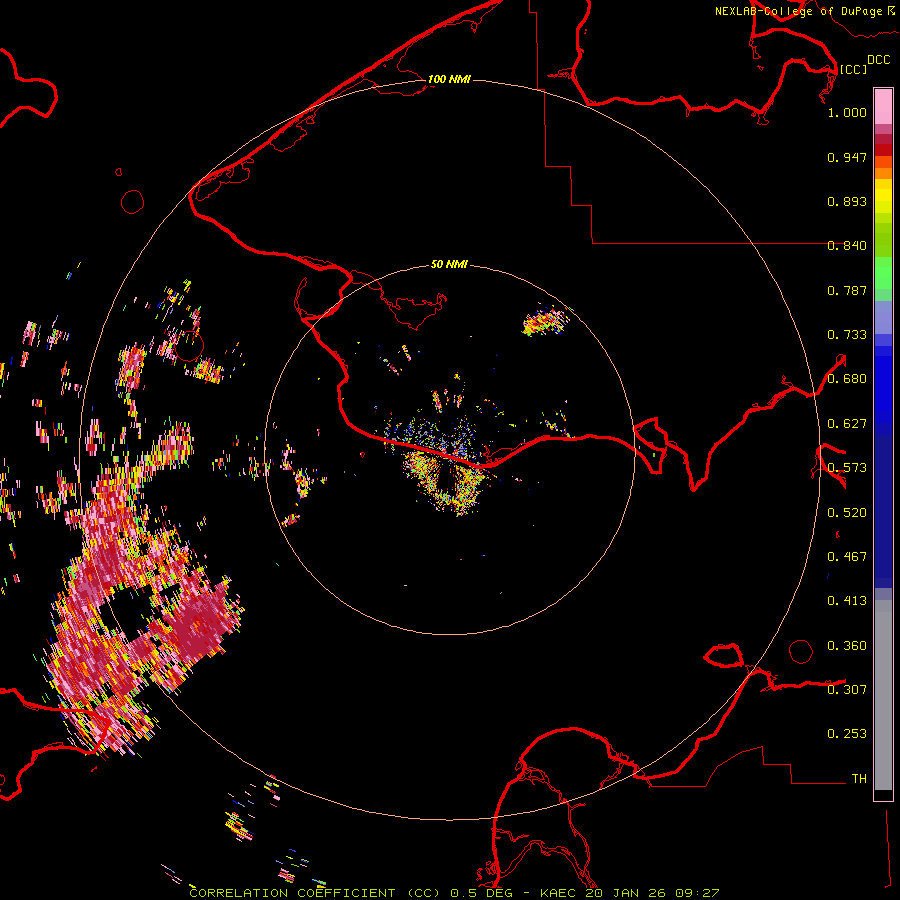
Task: Select the 0.893 scale value
Action: click(x=847, y=201)
